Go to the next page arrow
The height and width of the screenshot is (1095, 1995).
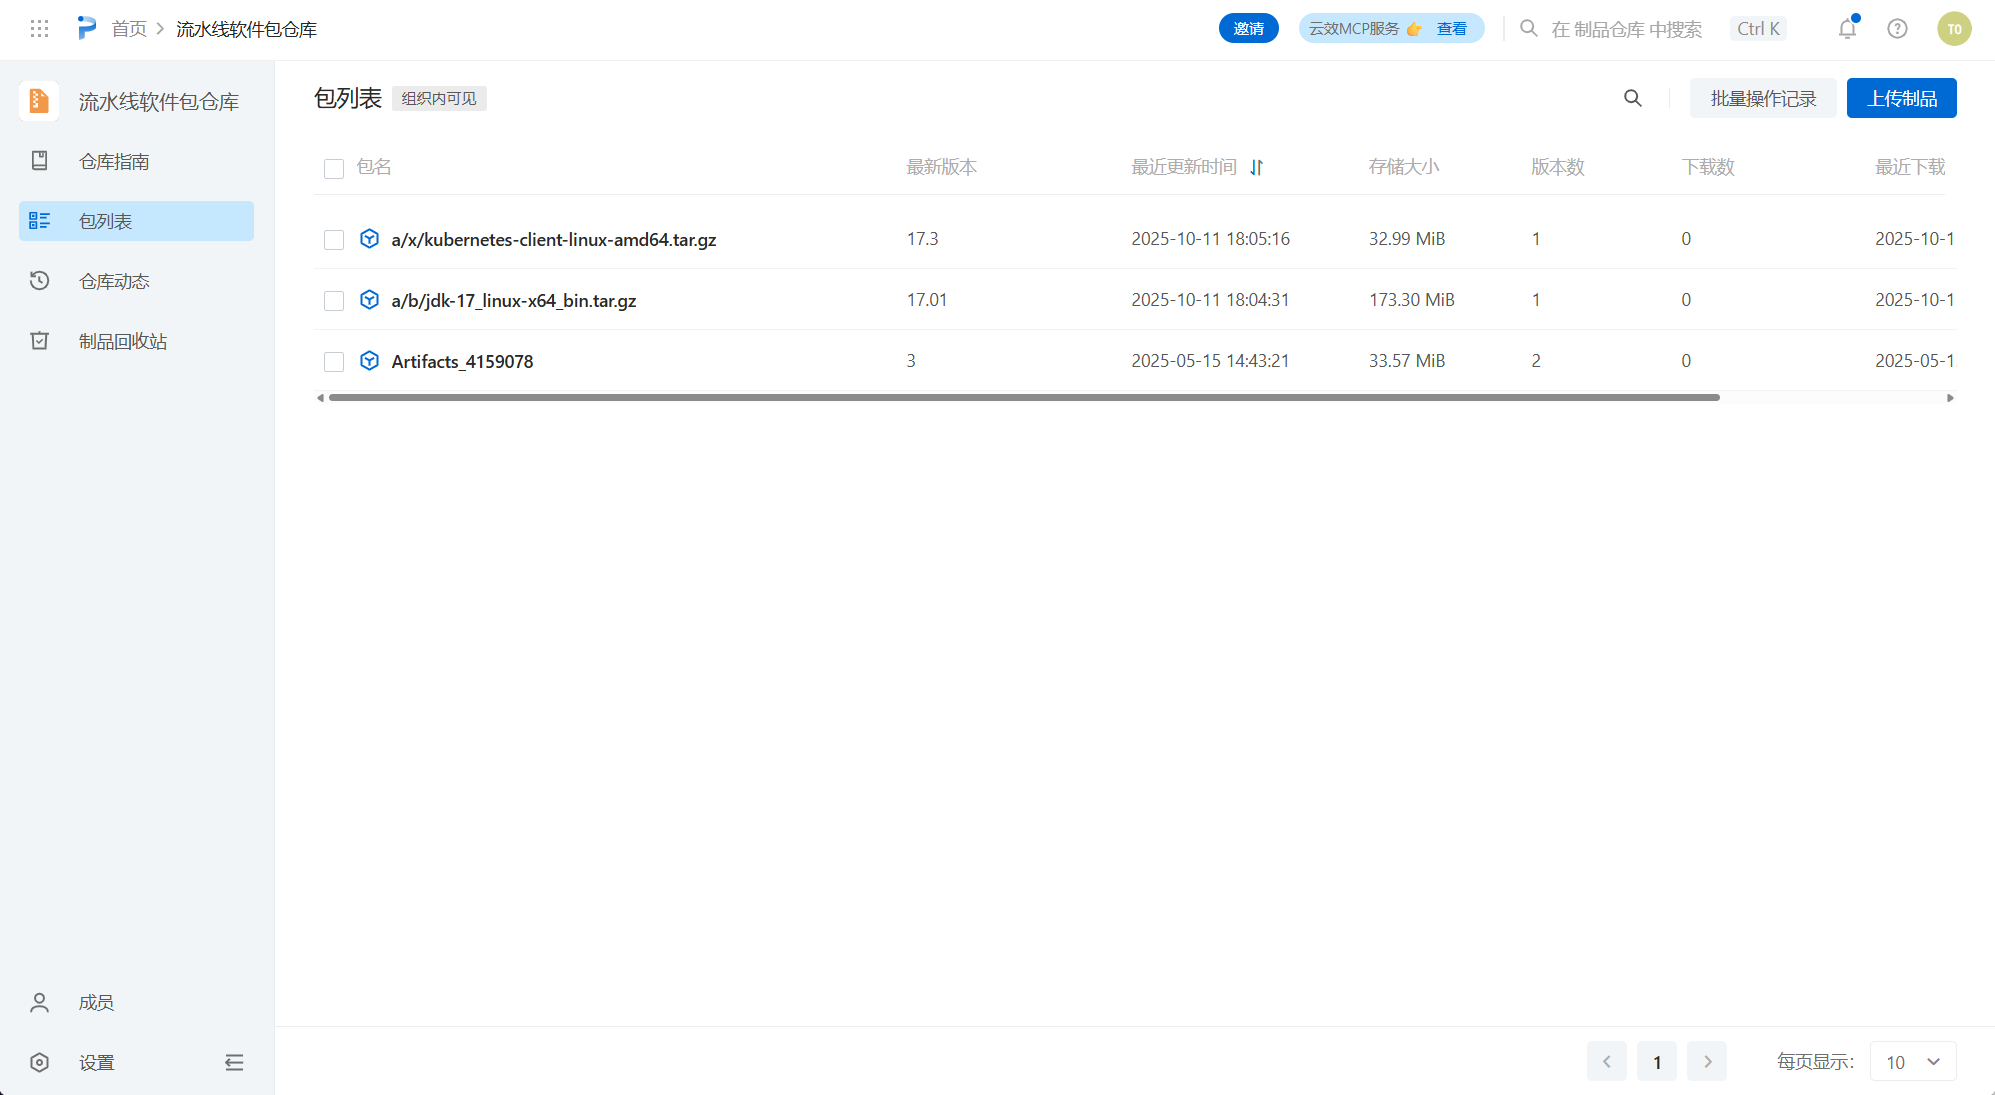tap(1707, 1062)
